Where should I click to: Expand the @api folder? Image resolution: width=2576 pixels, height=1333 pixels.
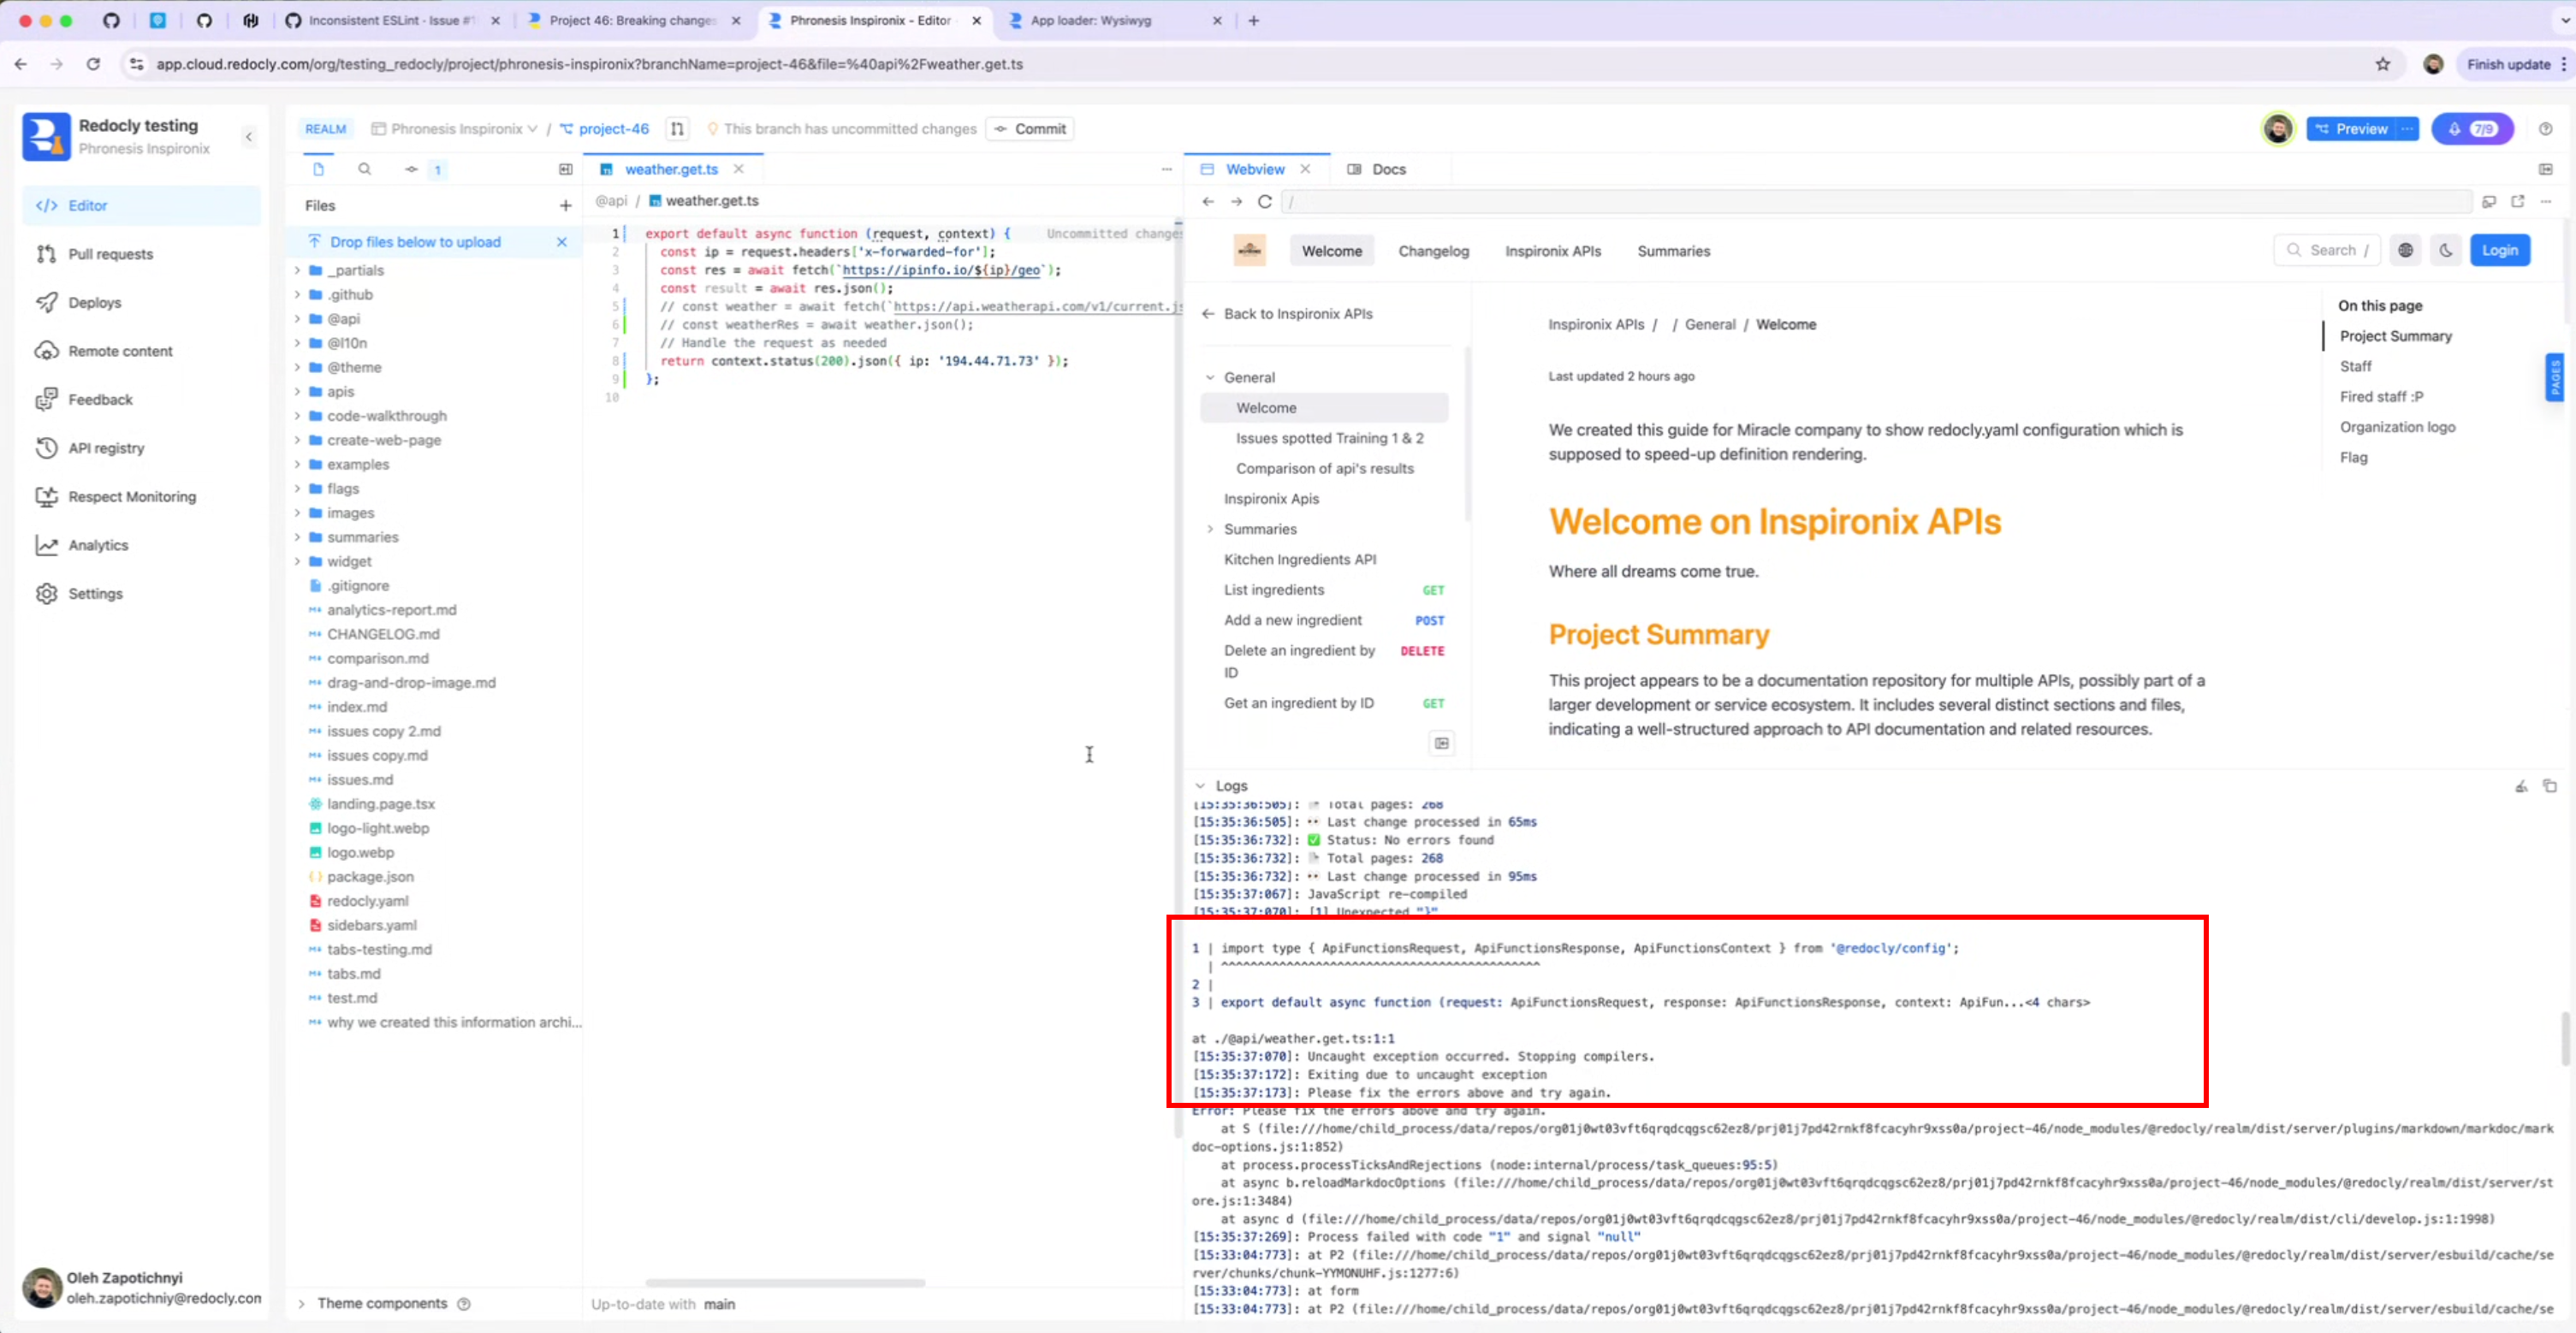[297, 319]
